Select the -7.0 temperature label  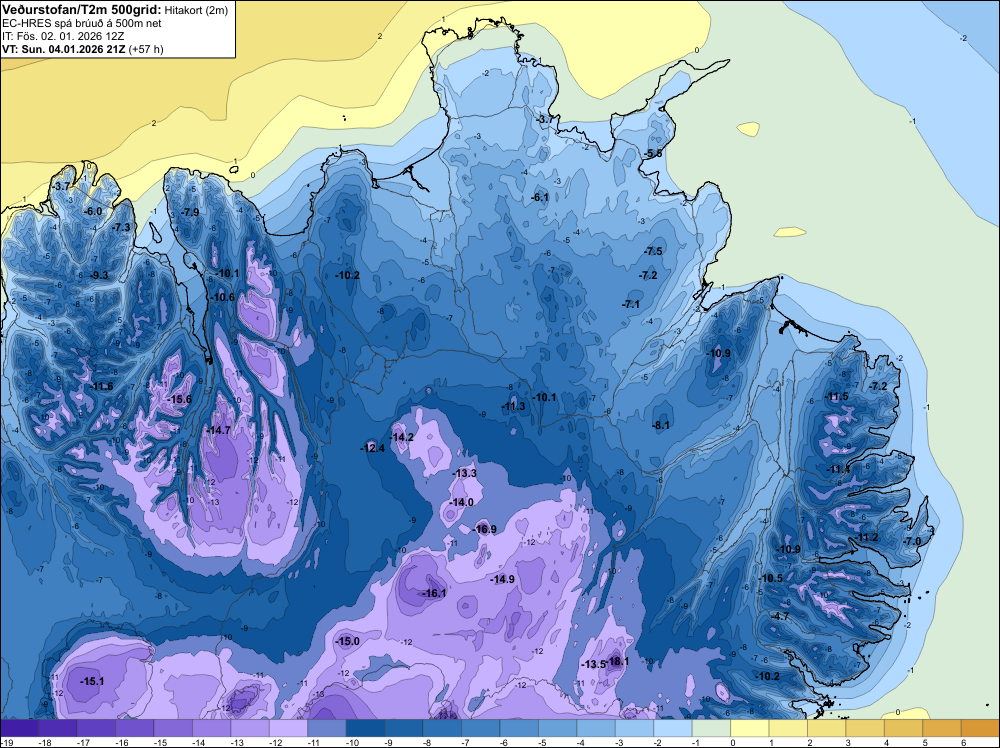912,541
